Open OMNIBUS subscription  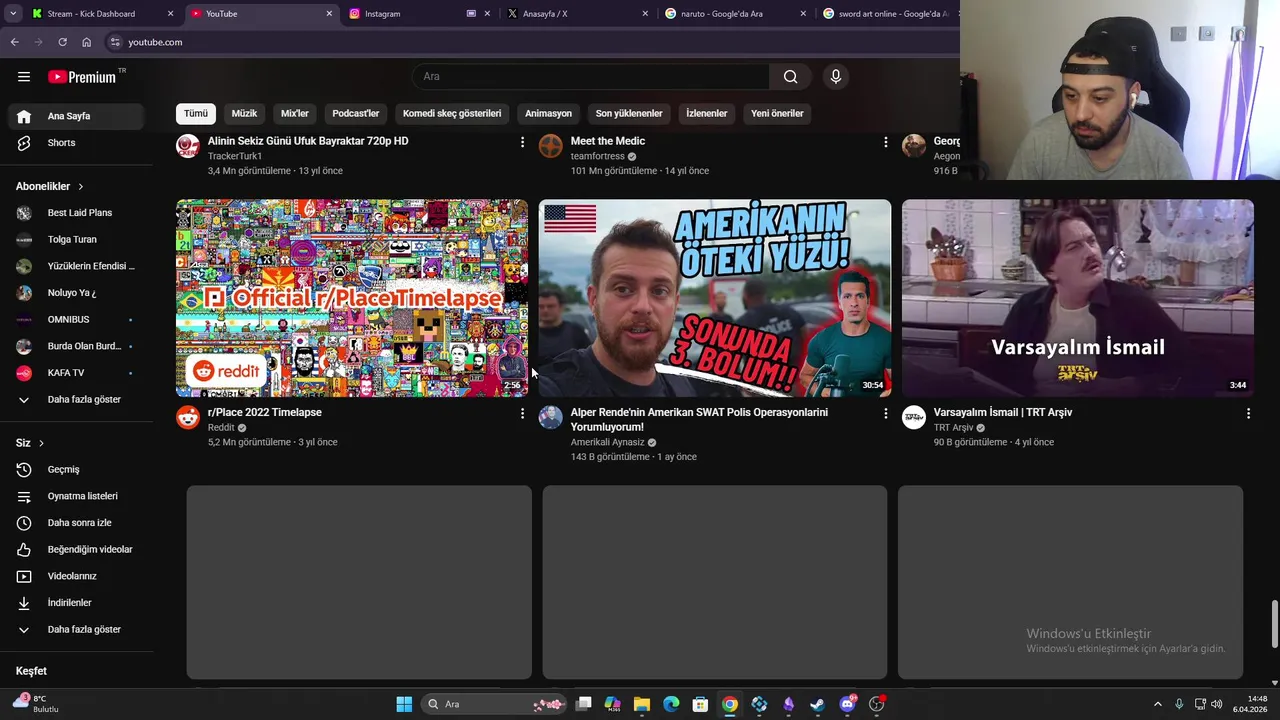click(77, 320)
